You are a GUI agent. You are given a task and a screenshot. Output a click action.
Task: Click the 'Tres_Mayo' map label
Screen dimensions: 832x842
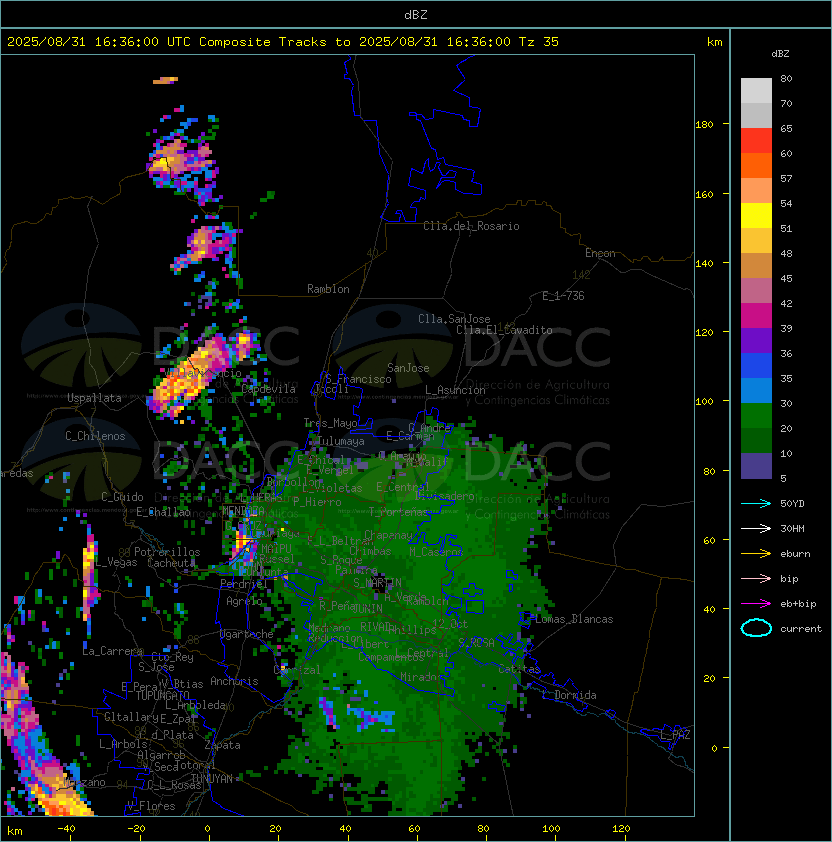coord(330,423)
